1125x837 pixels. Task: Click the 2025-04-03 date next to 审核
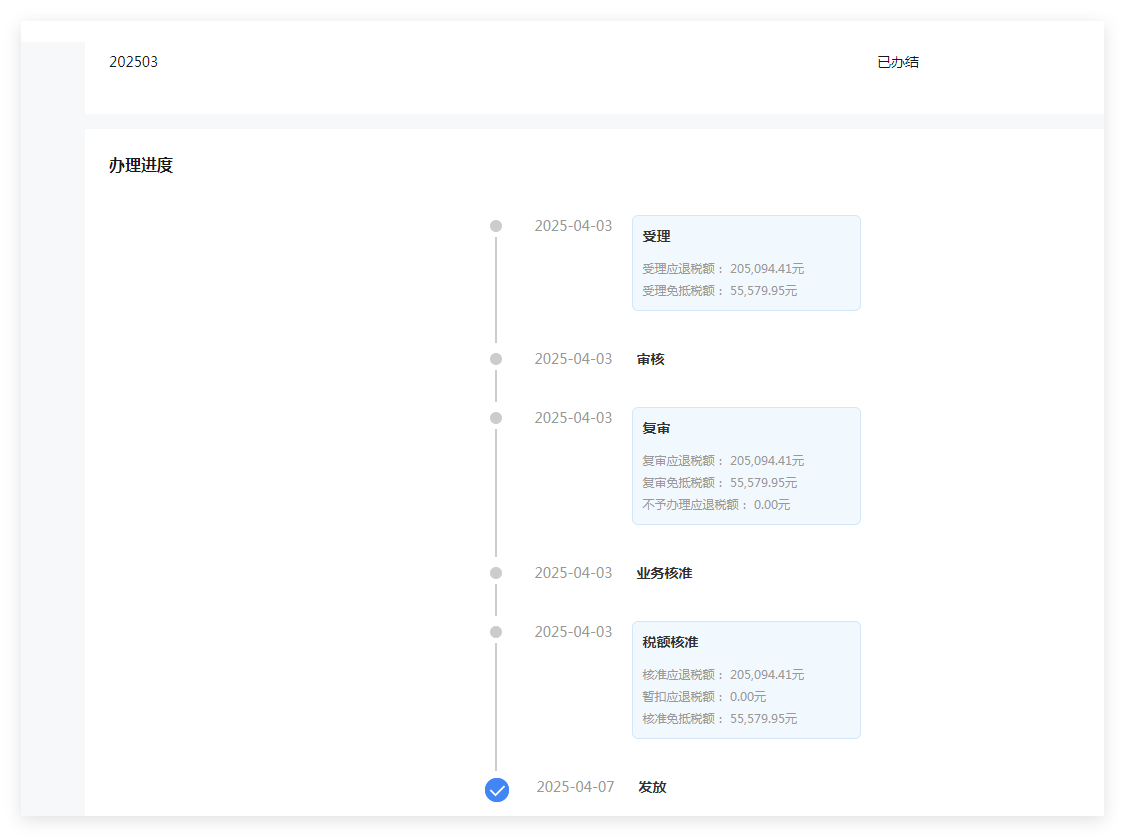click(x=573, y=359)
